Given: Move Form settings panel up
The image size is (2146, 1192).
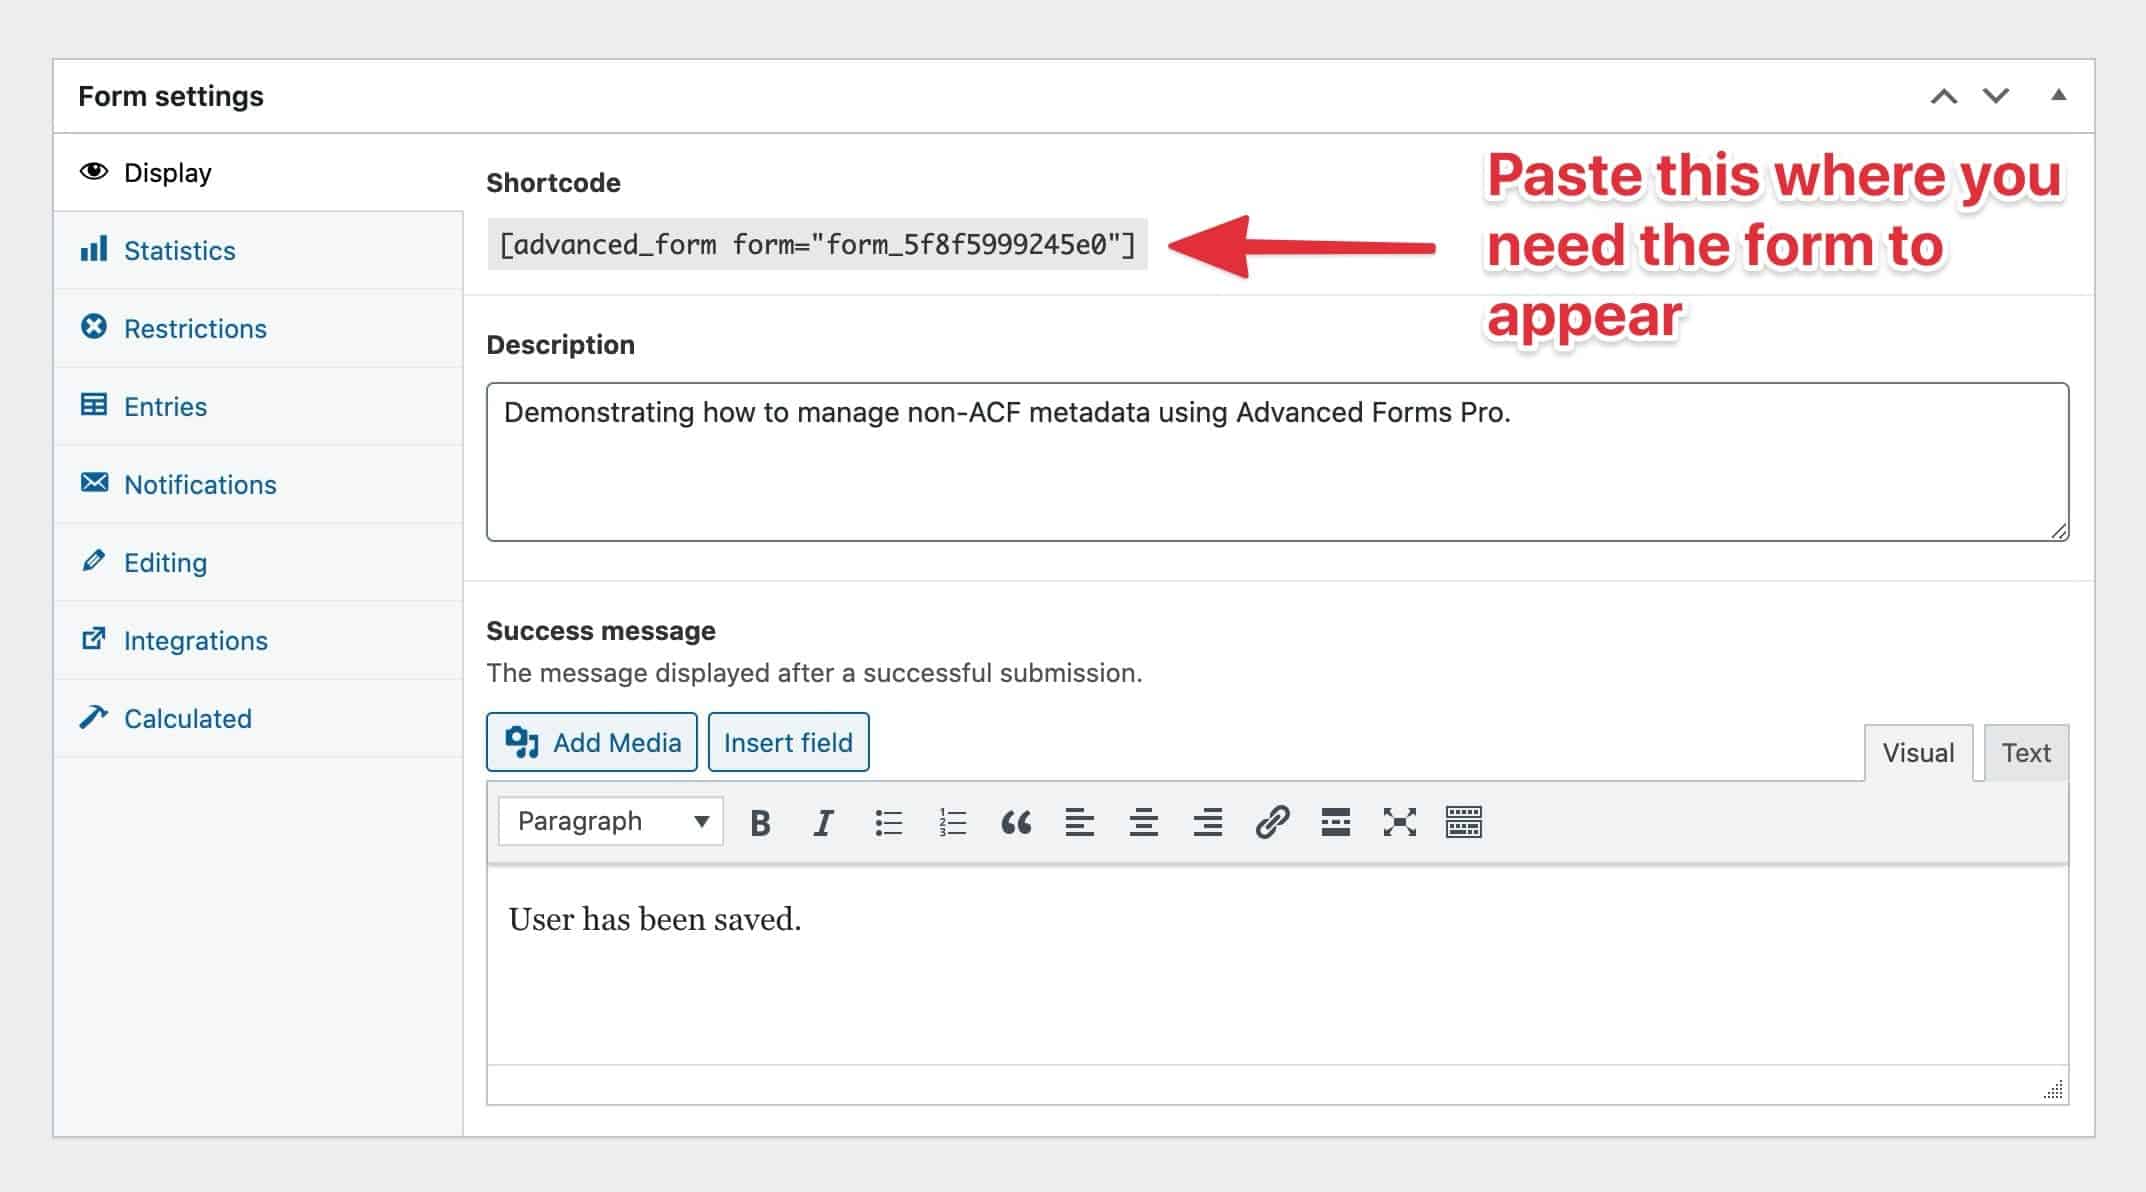Looking at the screenshot, I should point(1943,96).
